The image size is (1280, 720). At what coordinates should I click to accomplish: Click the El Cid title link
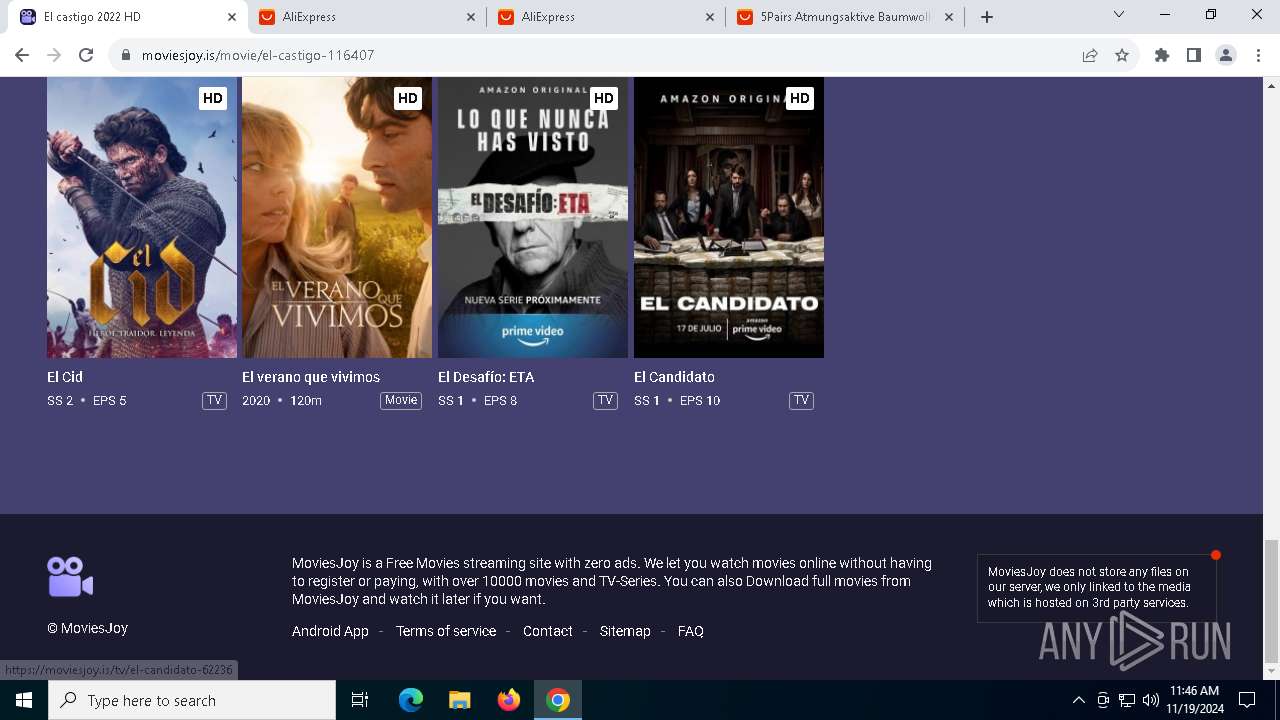coord(65,377)
